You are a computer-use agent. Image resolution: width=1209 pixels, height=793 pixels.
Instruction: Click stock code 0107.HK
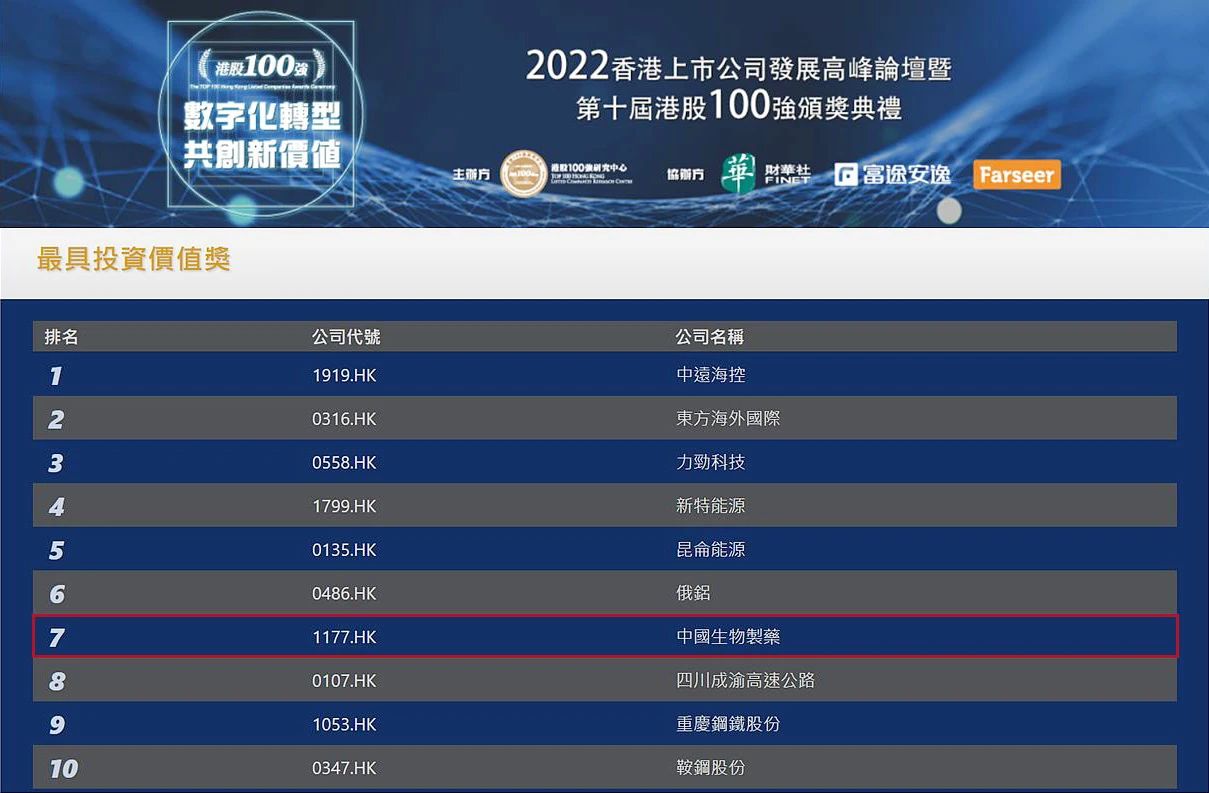344,681
